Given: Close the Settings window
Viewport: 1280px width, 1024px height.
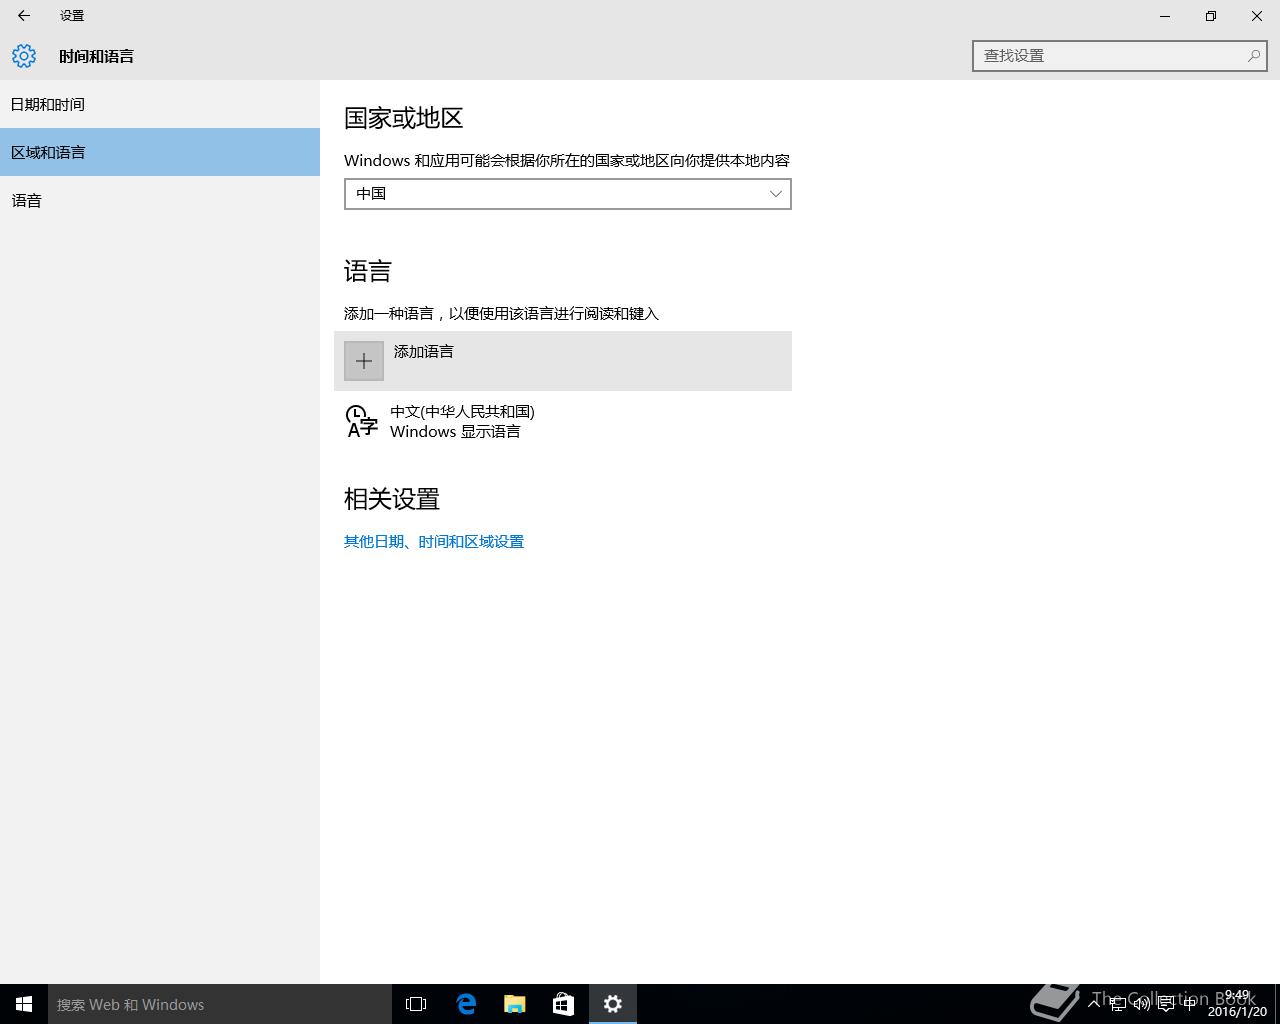Looking at the screenshot, I should coord(1257,16).
